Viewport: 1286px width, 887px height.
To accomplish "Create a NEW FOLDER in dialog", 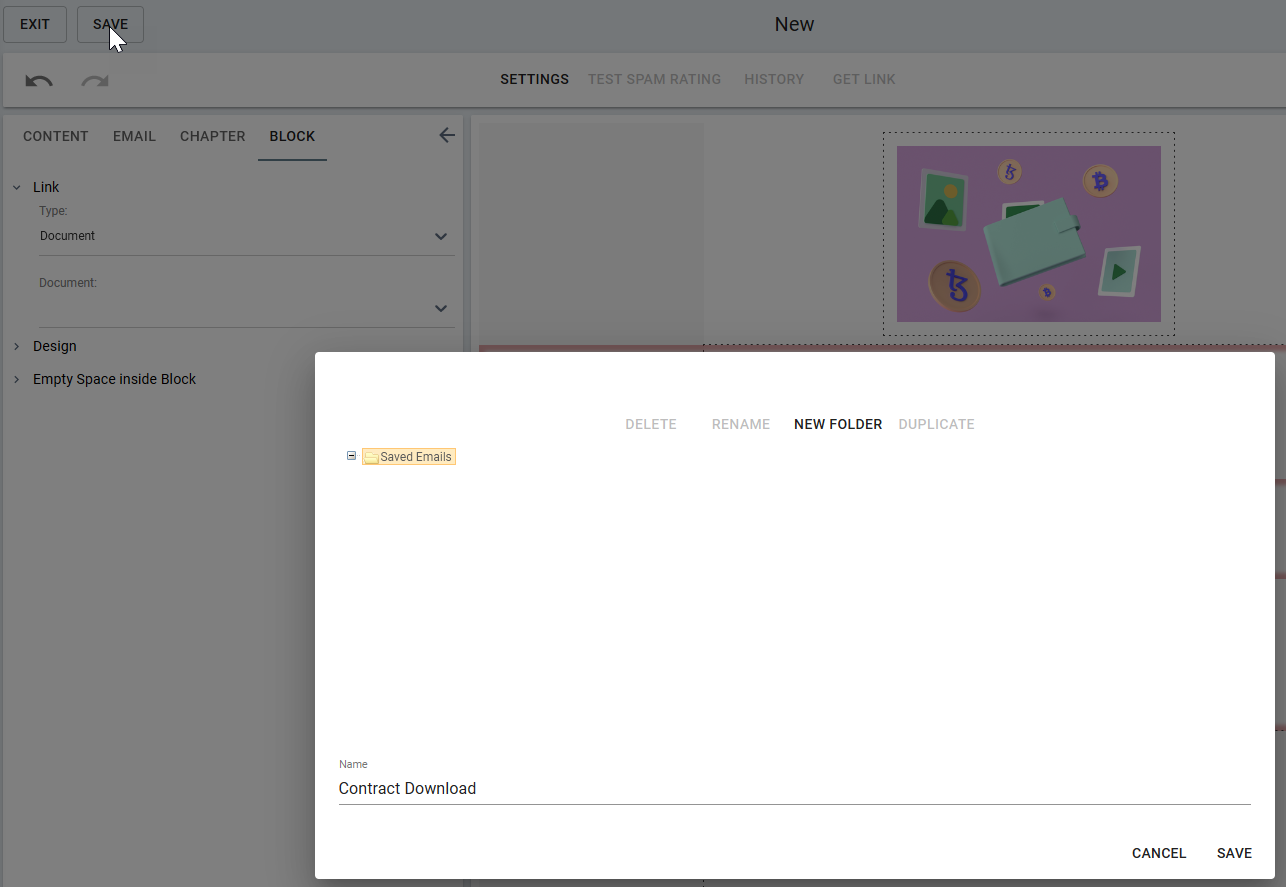I will pos(838,424).
